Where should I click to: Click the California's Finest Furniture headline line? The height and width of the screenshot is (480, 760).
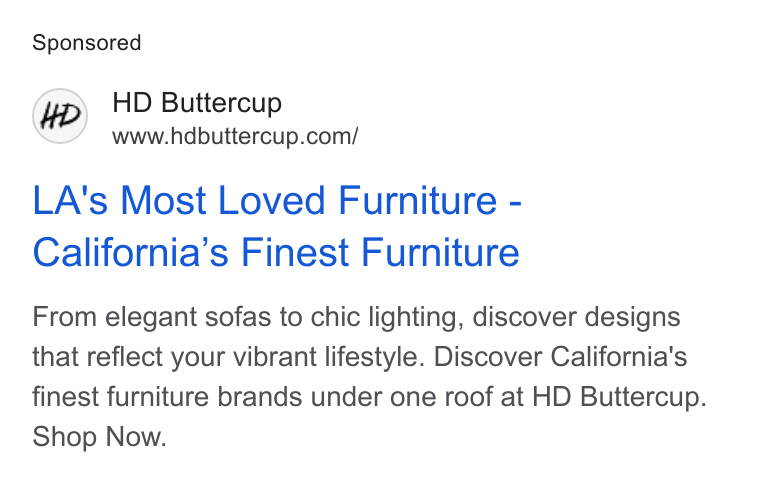276,252
